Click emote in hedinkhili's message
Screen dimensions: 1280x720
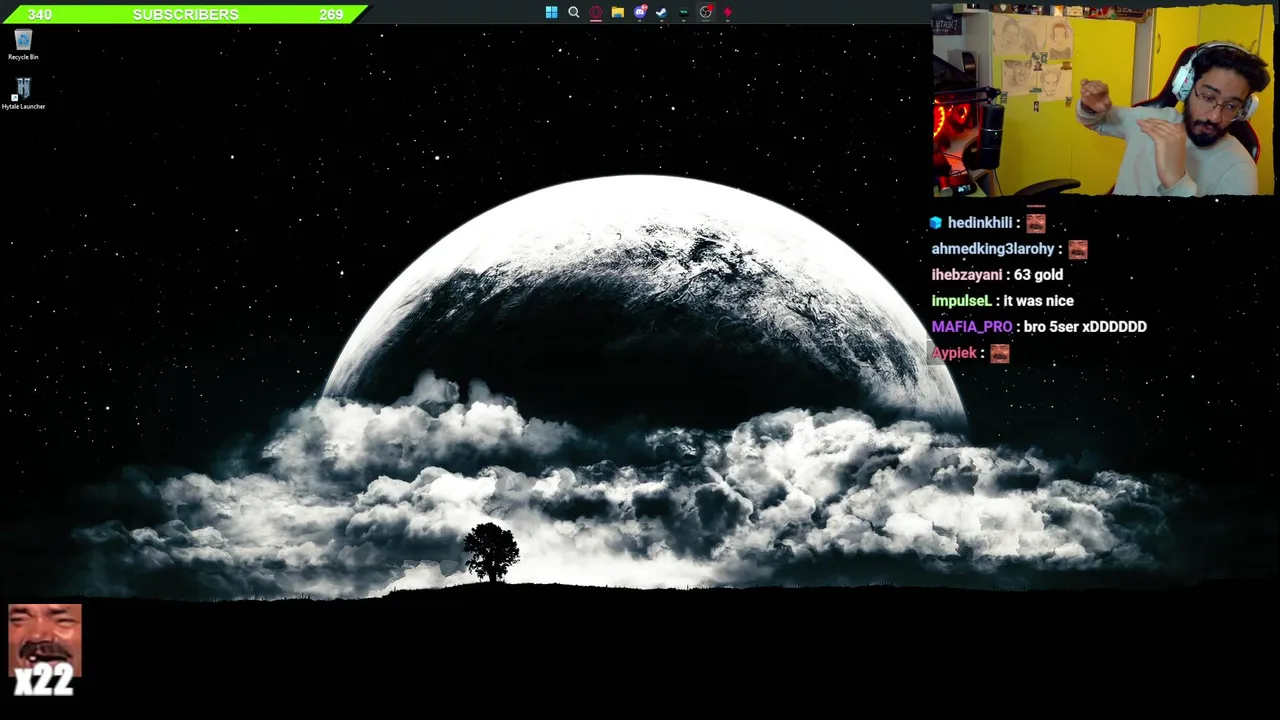1035,223
